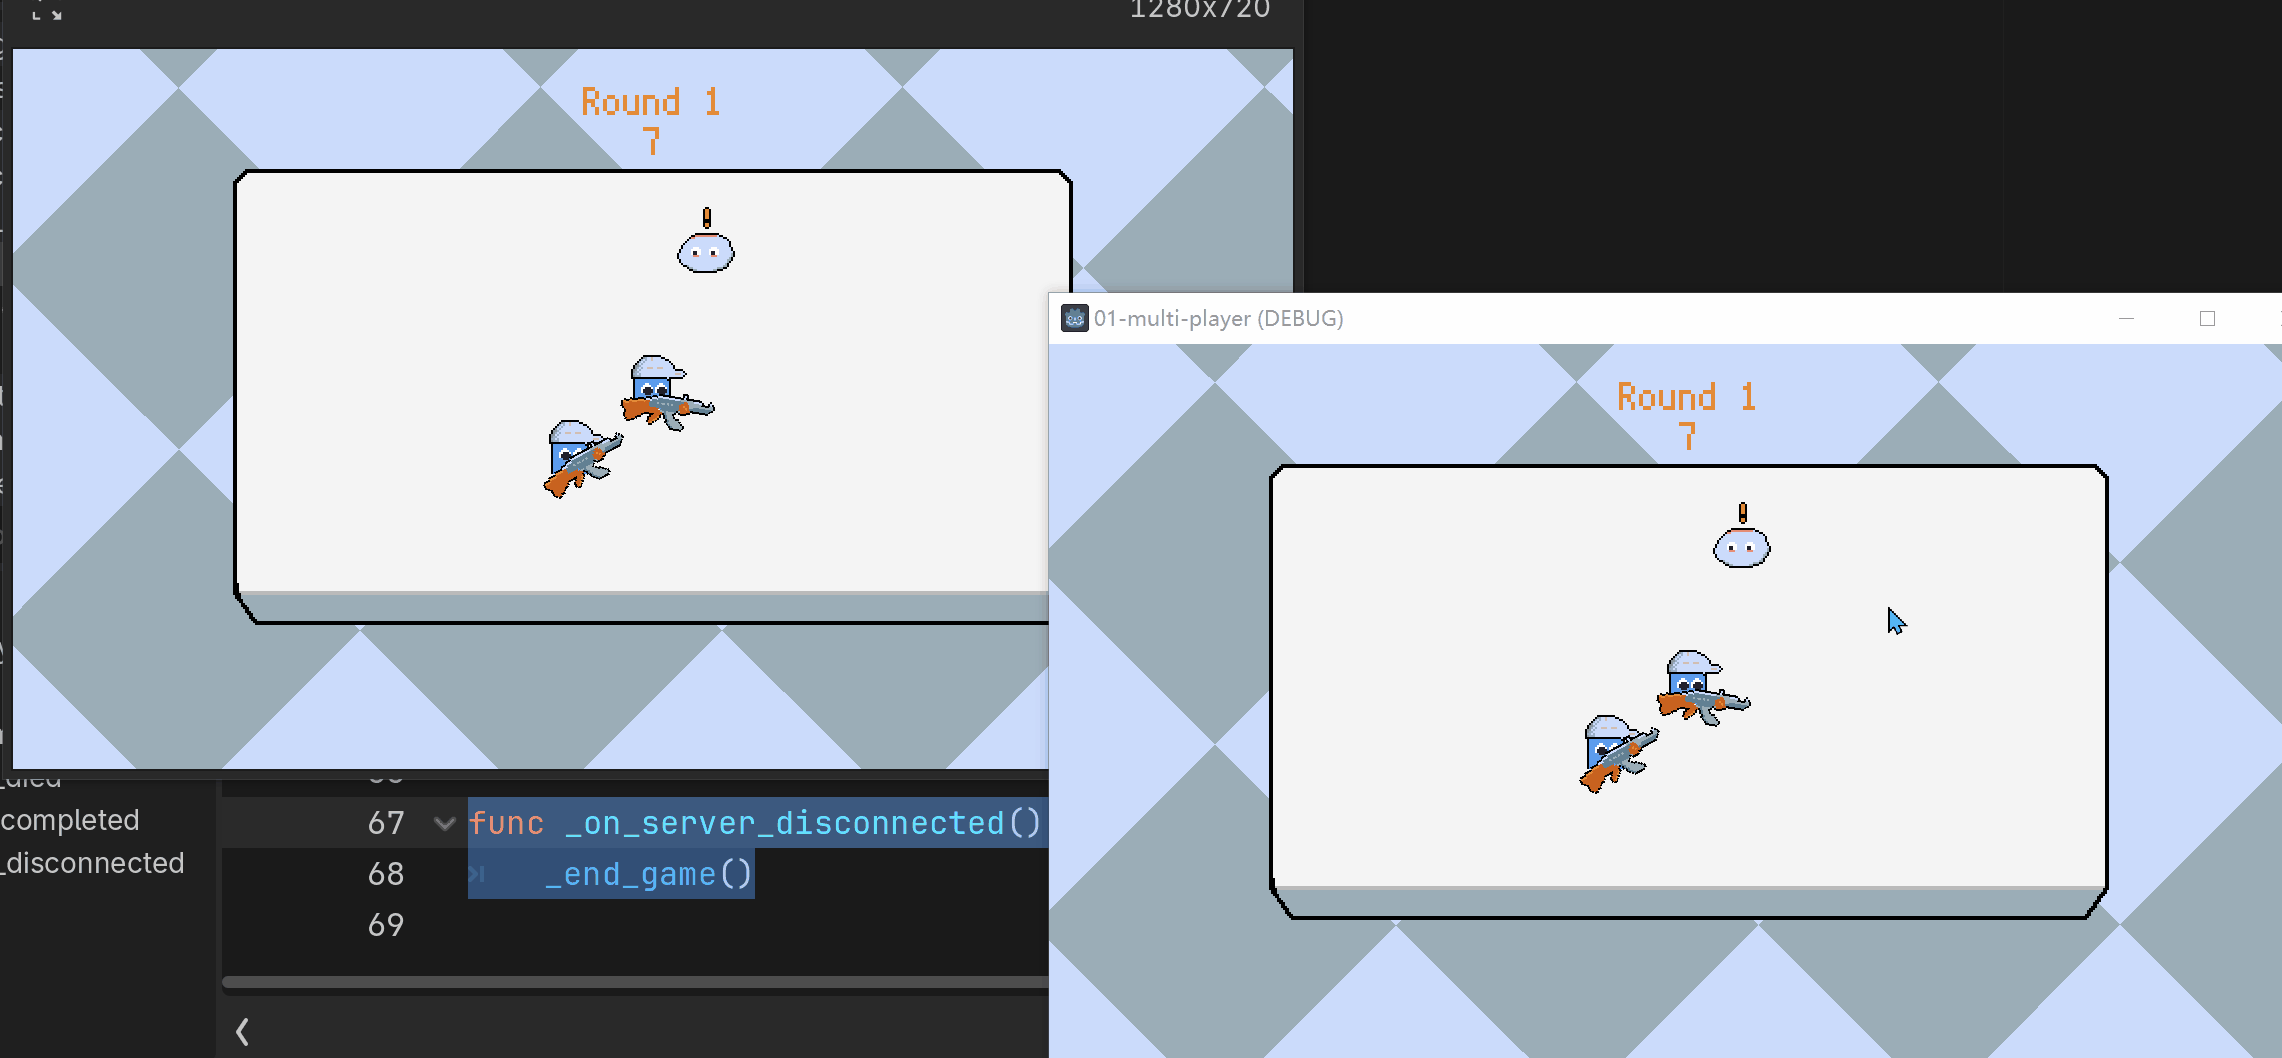Select "completed" in the script method list

68,820
